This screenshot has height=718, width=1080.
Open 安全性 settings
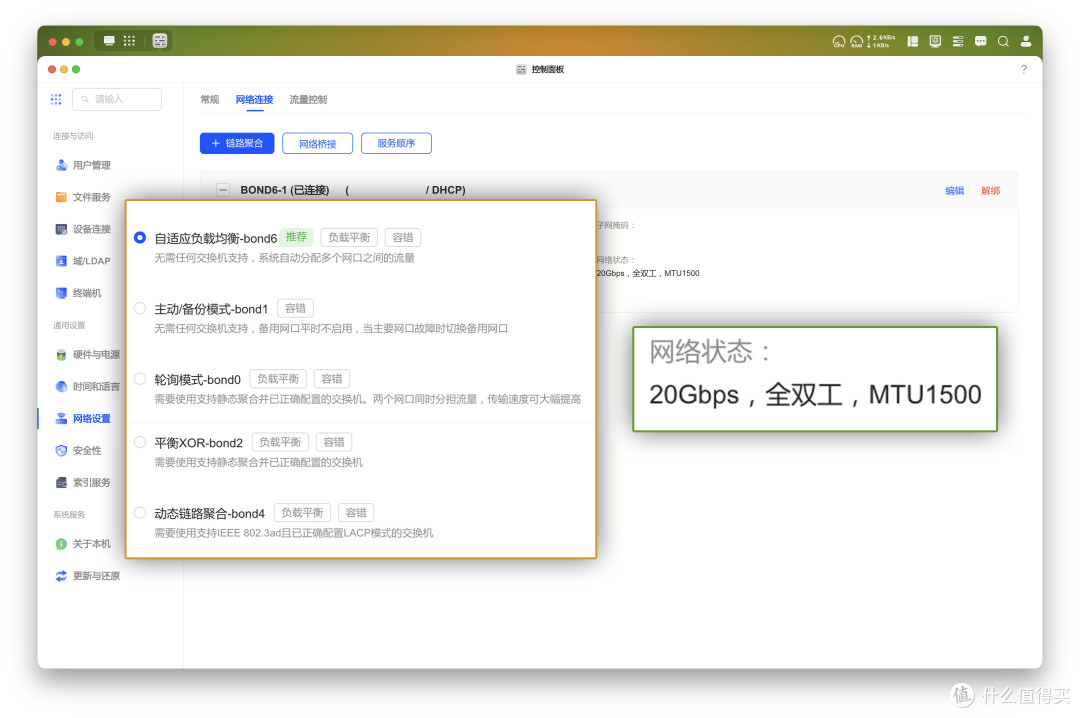tap(78, 451)
